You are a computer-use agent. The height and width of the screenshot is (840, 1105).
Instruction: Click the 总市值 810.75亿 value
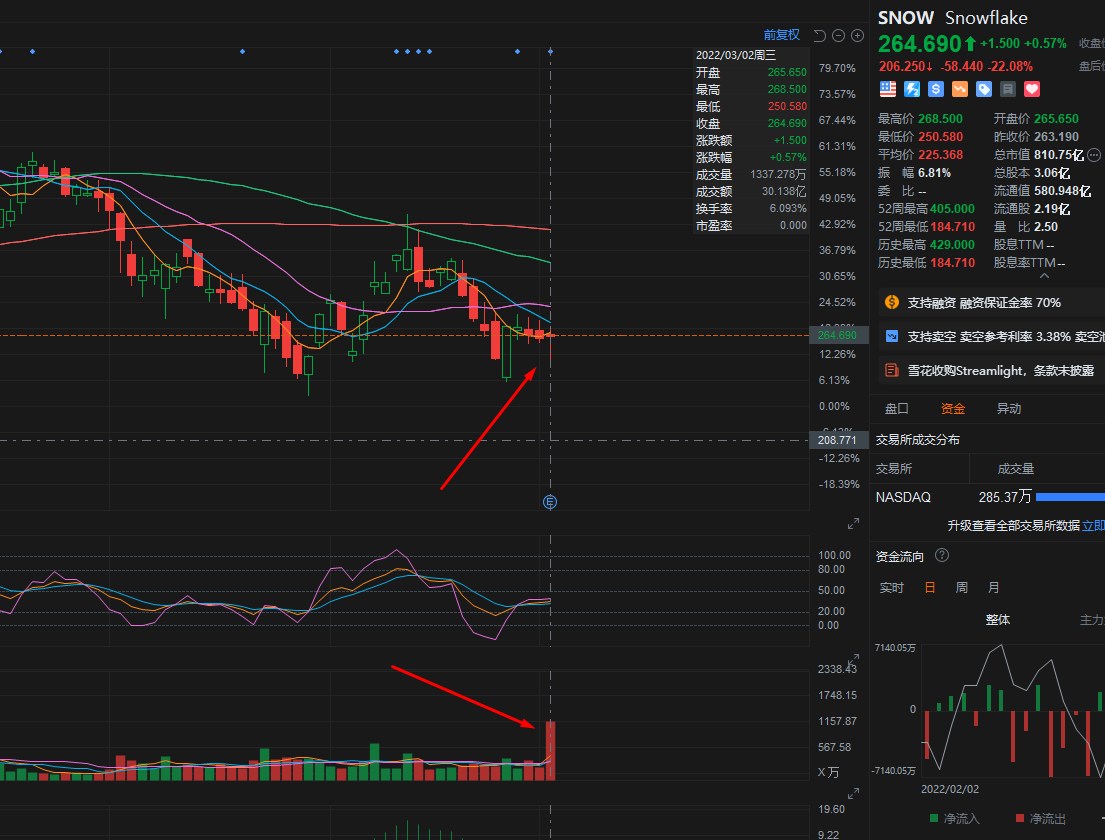coord(1058,155)
